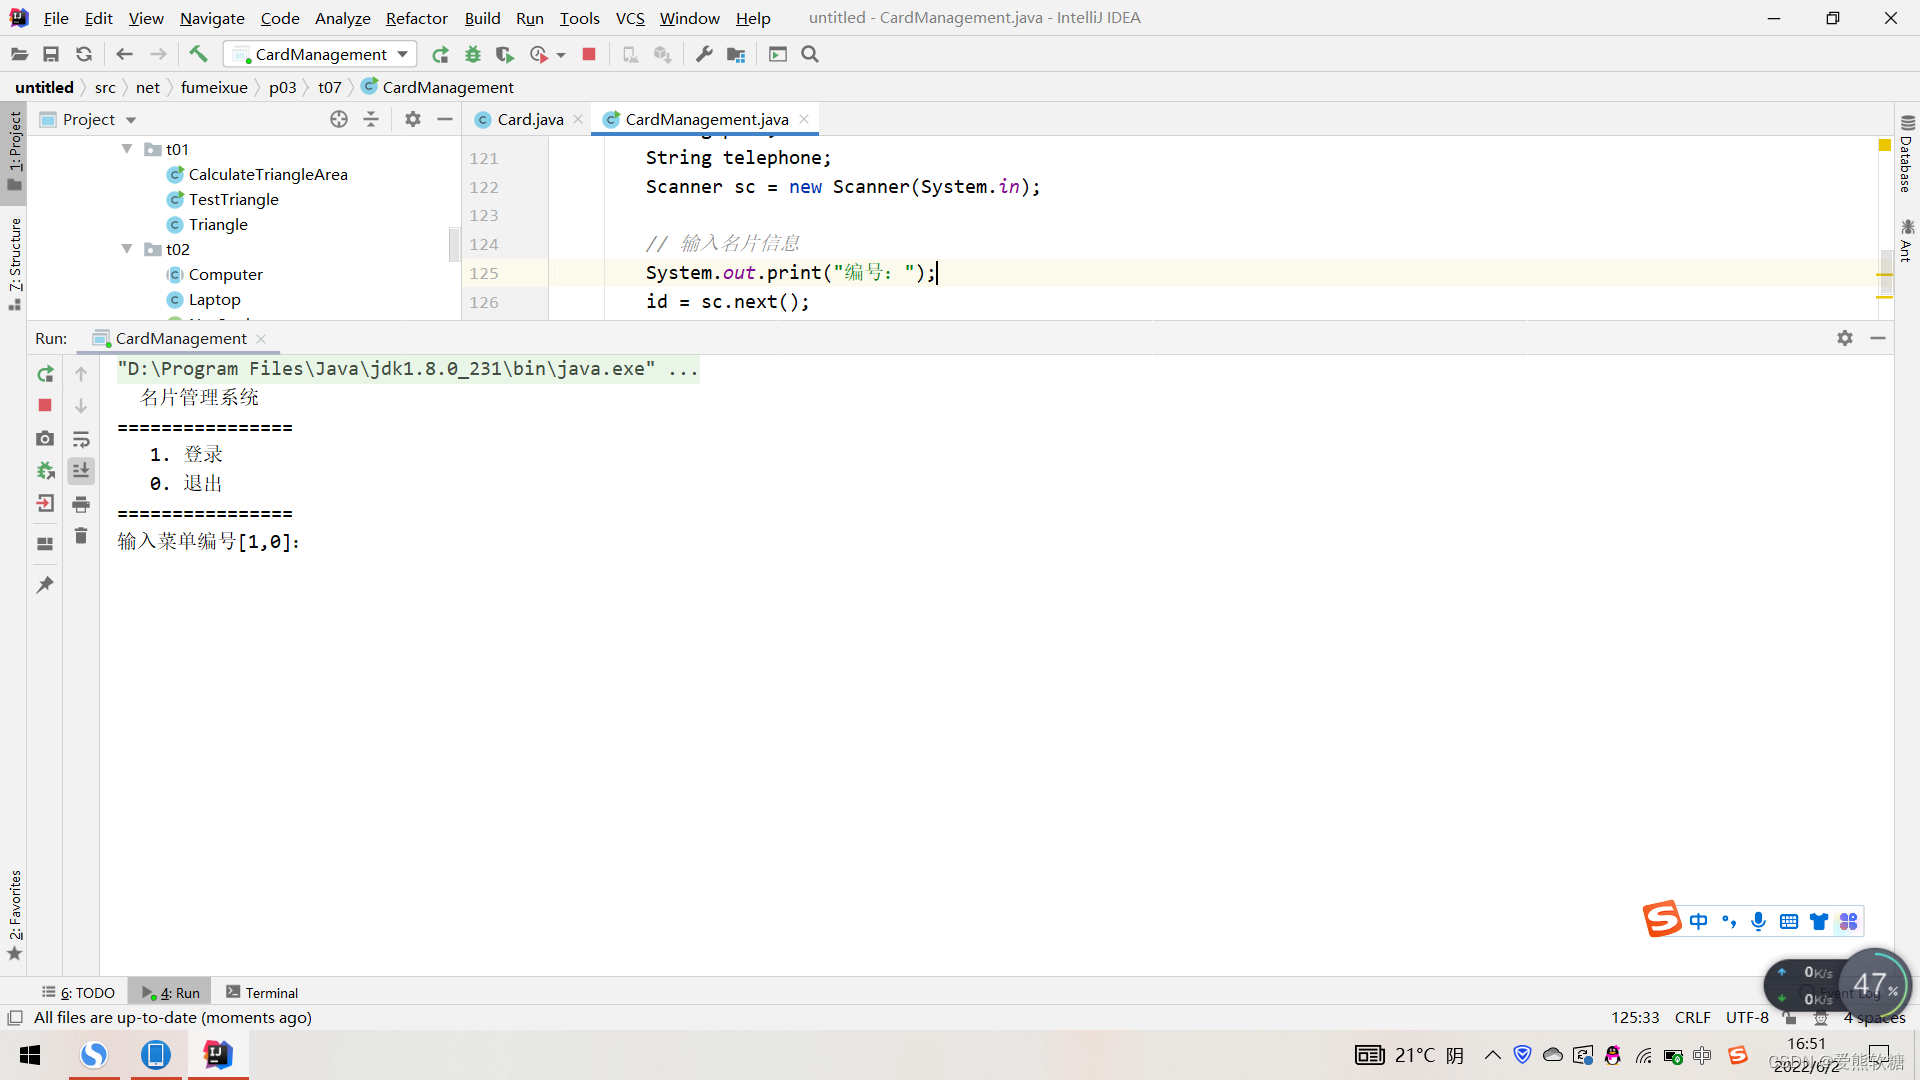Click the Search Everywhere magnifier icon
The width and height of the screenshot is (1920, 1080).
pyautogui.click(x=810, y=54)
